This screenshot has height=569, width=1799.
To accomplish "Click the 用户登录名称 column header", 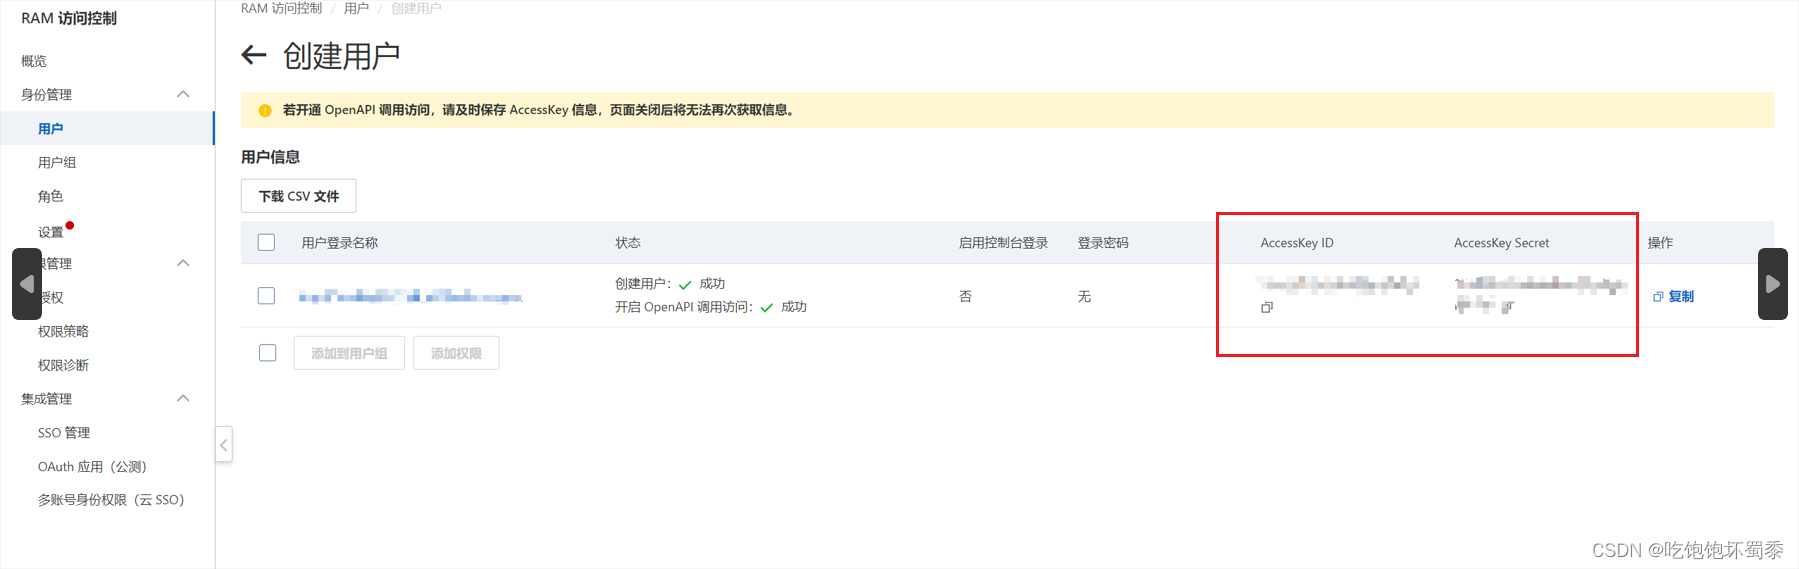I will pyautogui.click(x=340, y=243).
